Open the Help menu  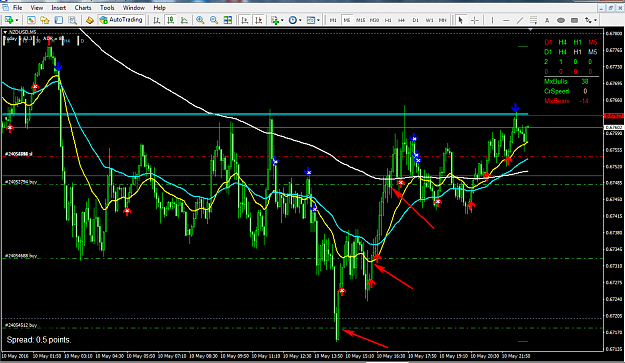point(159,8)
